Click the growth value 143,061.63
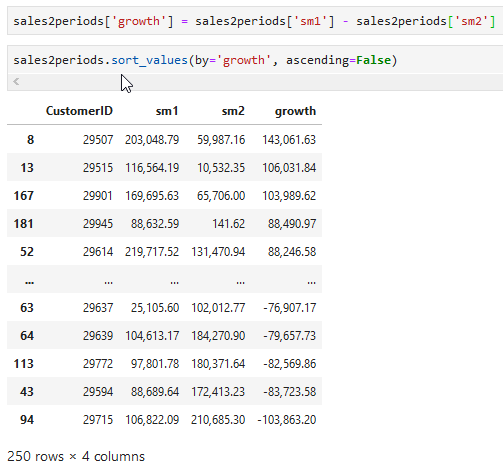The image size is (503, 470). pos(289,140)
